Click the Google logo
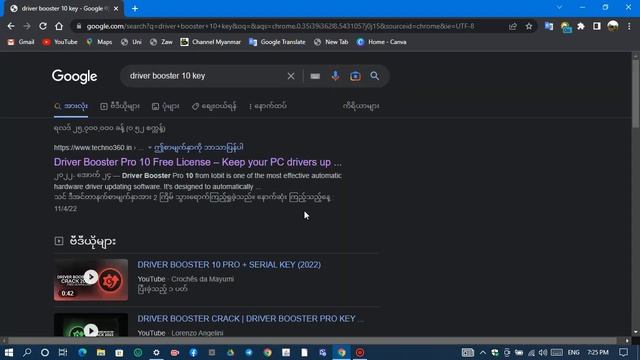Viewport: 640px width, 360px height. [x=74, y=76]
